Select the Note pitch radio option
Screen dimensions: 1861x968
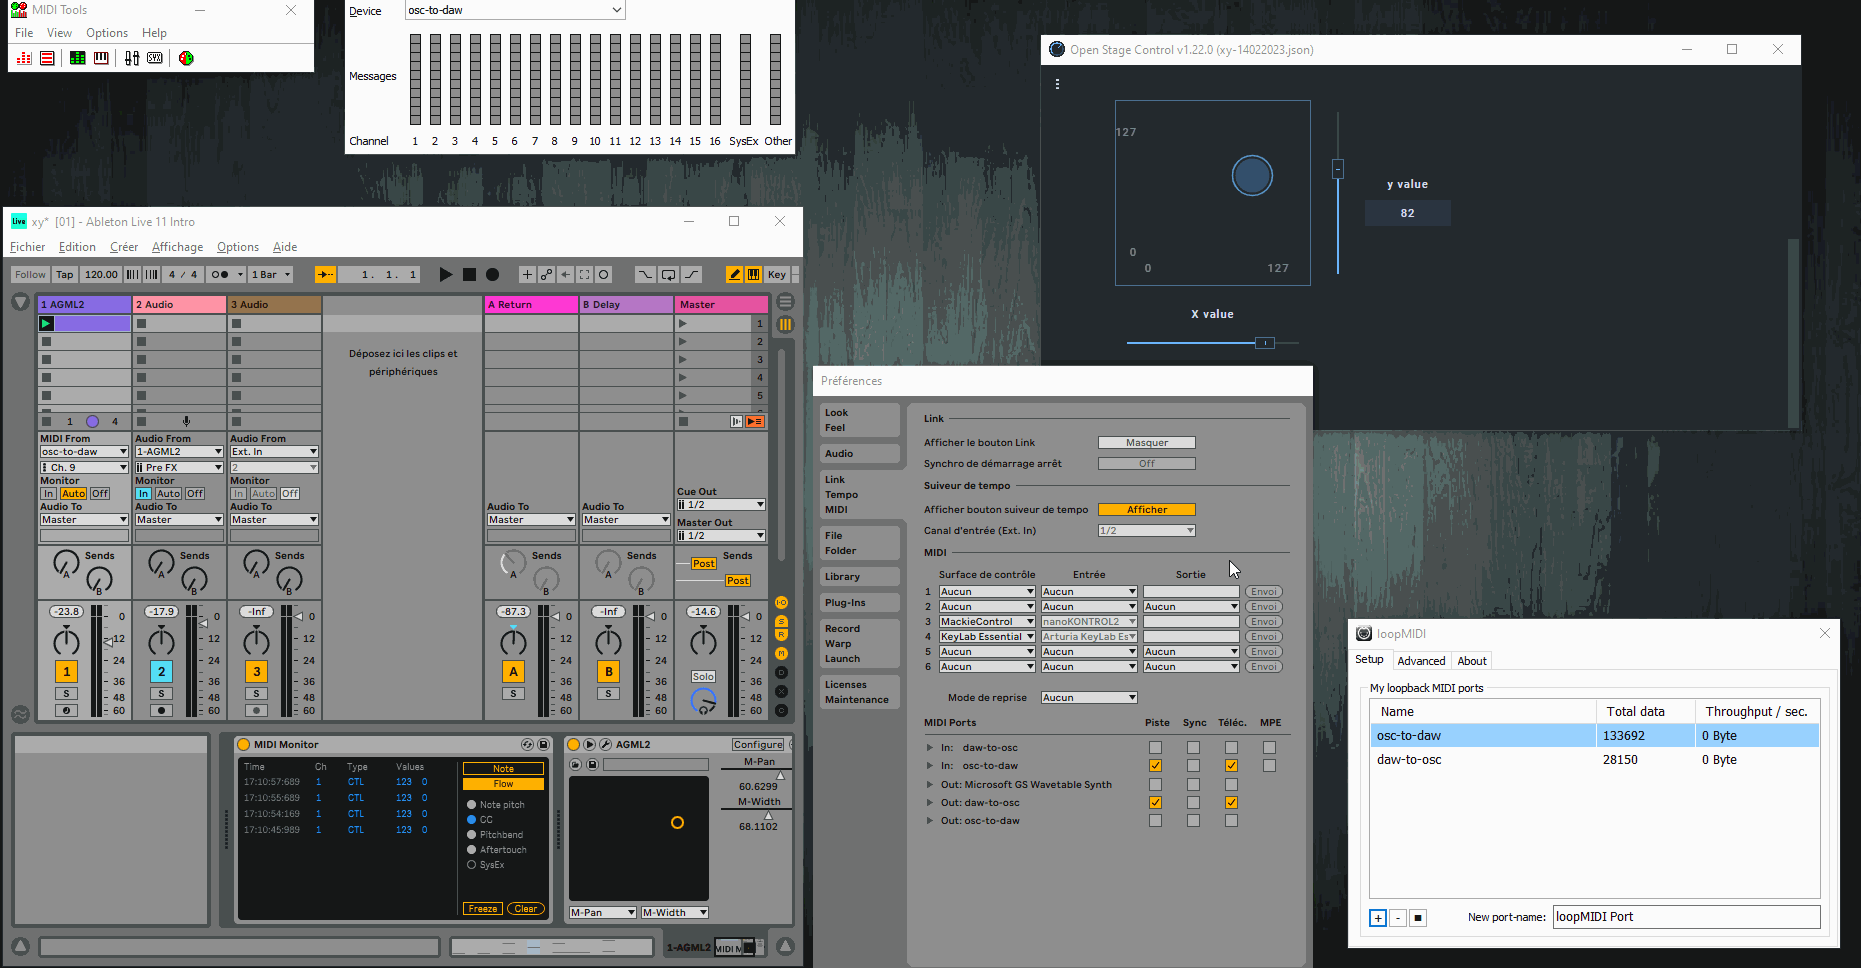point(471,805)
